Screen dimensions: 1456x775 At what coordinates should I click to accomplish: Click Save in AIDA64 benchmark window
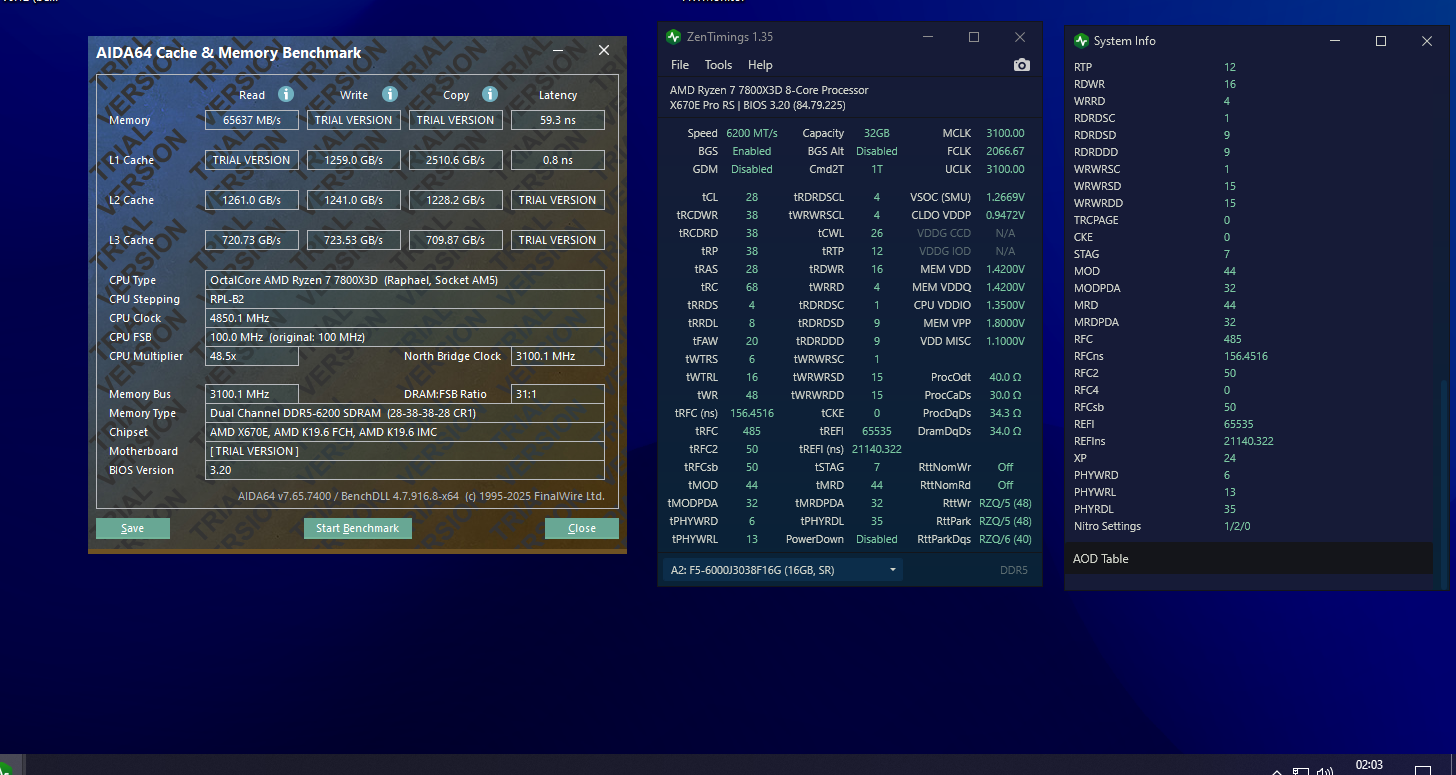click(133, 528)
